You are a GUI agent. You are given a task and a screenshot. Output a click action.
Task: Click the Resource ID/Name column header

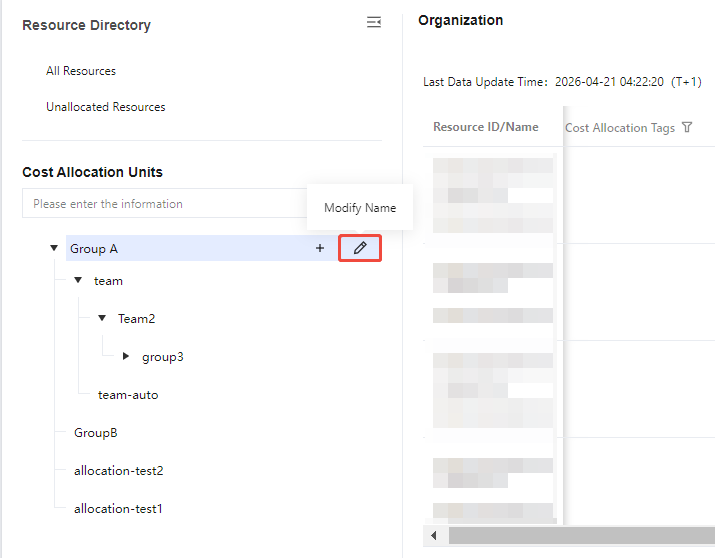coord(486,127)
